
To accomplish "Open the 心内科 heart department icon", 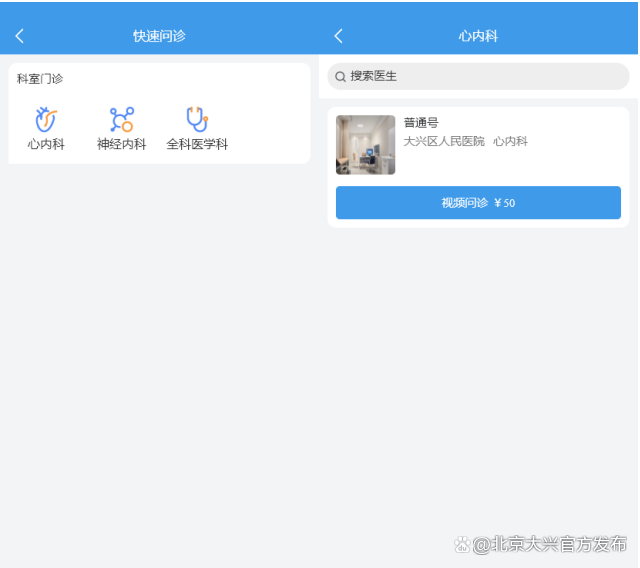I will tap(46, 119).
